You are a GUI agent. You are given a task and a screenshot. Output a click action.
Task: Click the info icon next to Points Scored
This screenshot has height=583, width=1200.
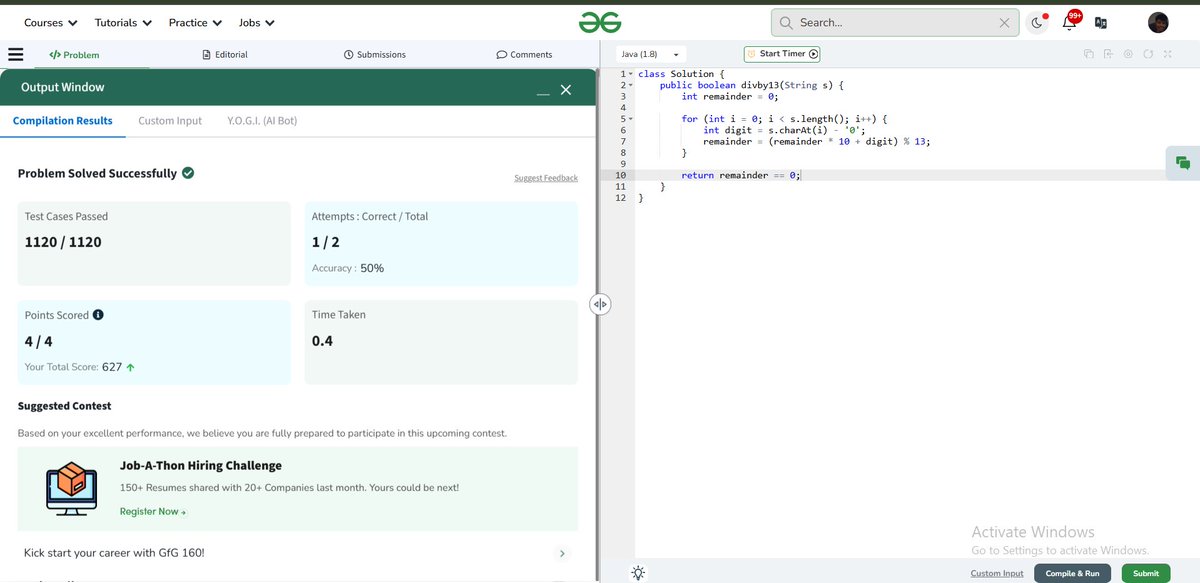tap(95, 314)
